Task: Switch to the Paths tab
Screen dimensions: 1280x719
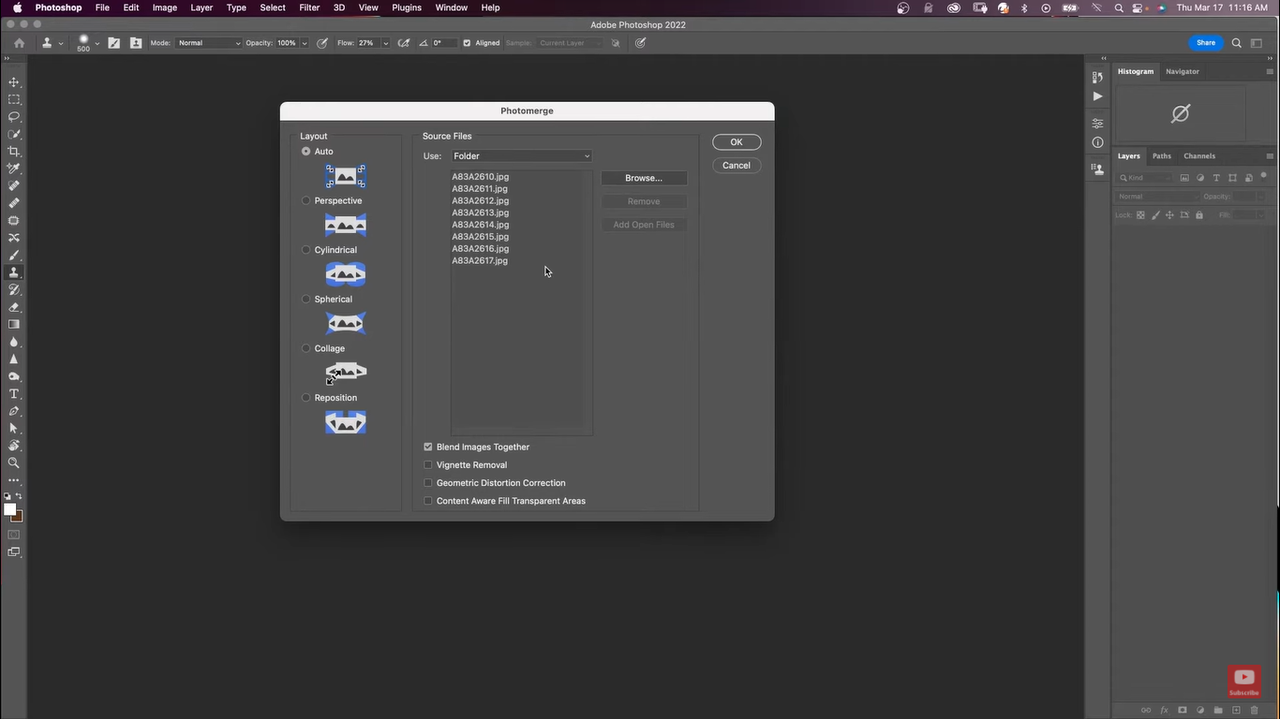Action: click(x=1161, y=156)
